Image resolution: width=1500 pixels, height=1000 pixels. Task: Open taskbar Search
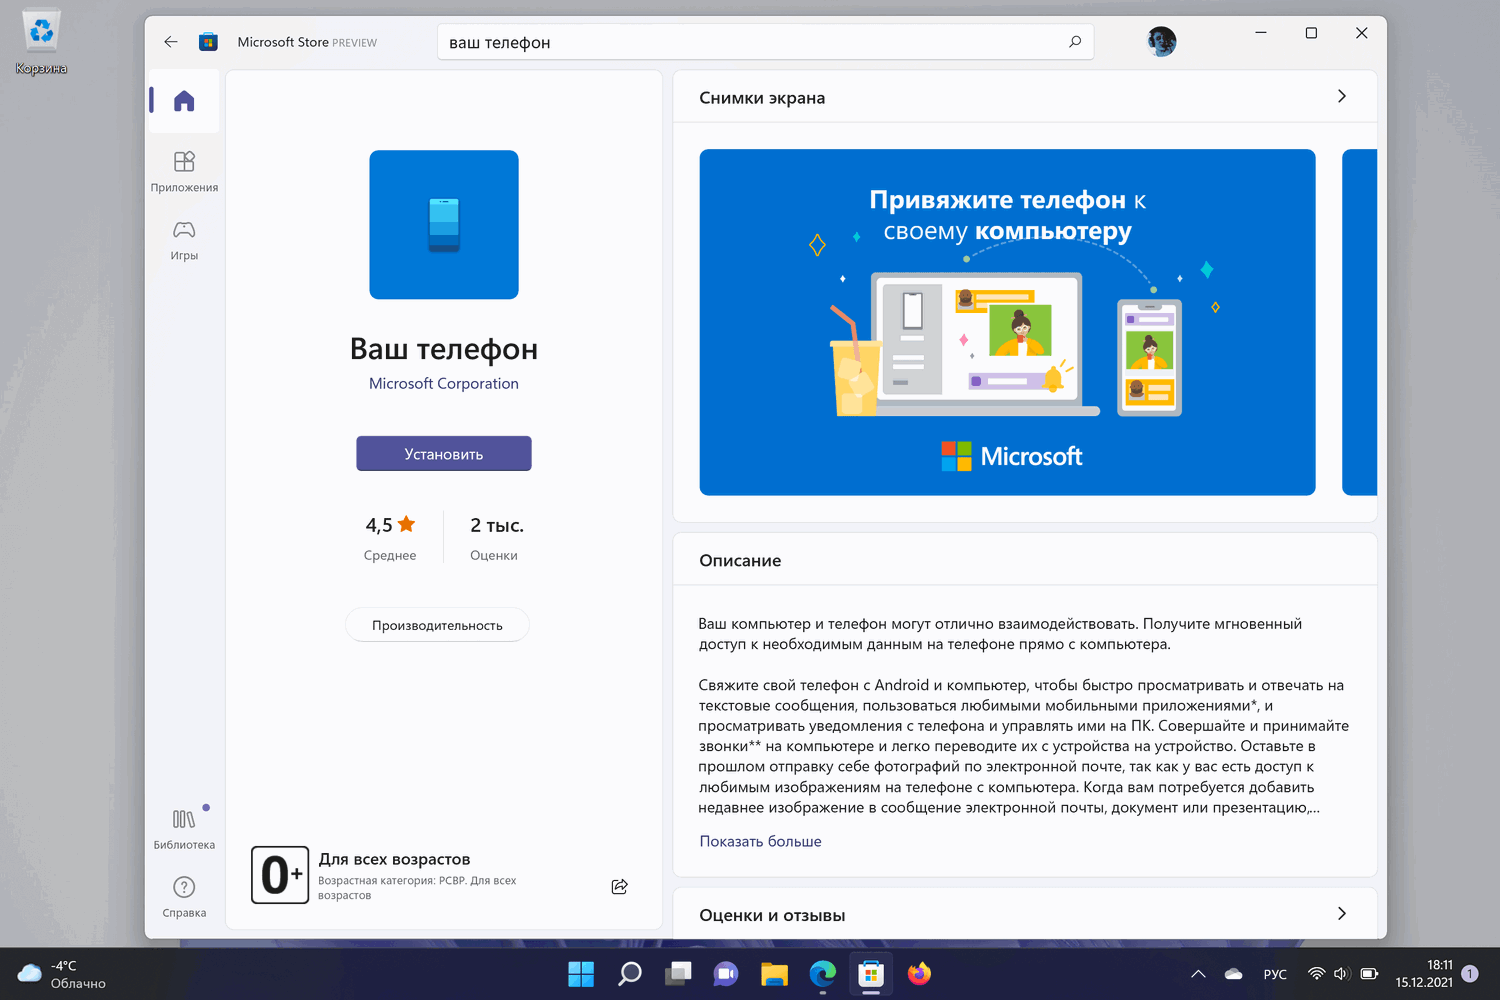click(x=629, y=974)
